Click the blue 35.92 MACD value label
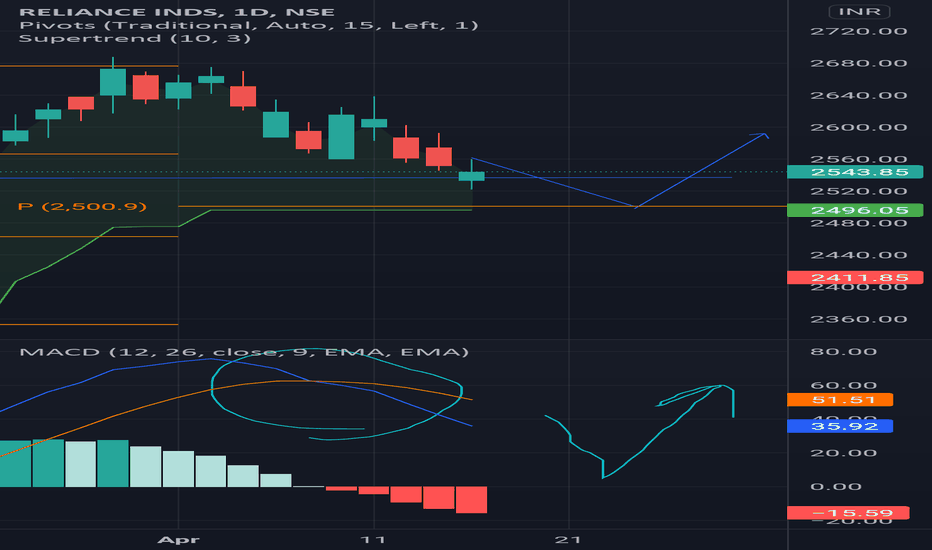The width and height of the screenshot is (932, 550). coord(840,426)
